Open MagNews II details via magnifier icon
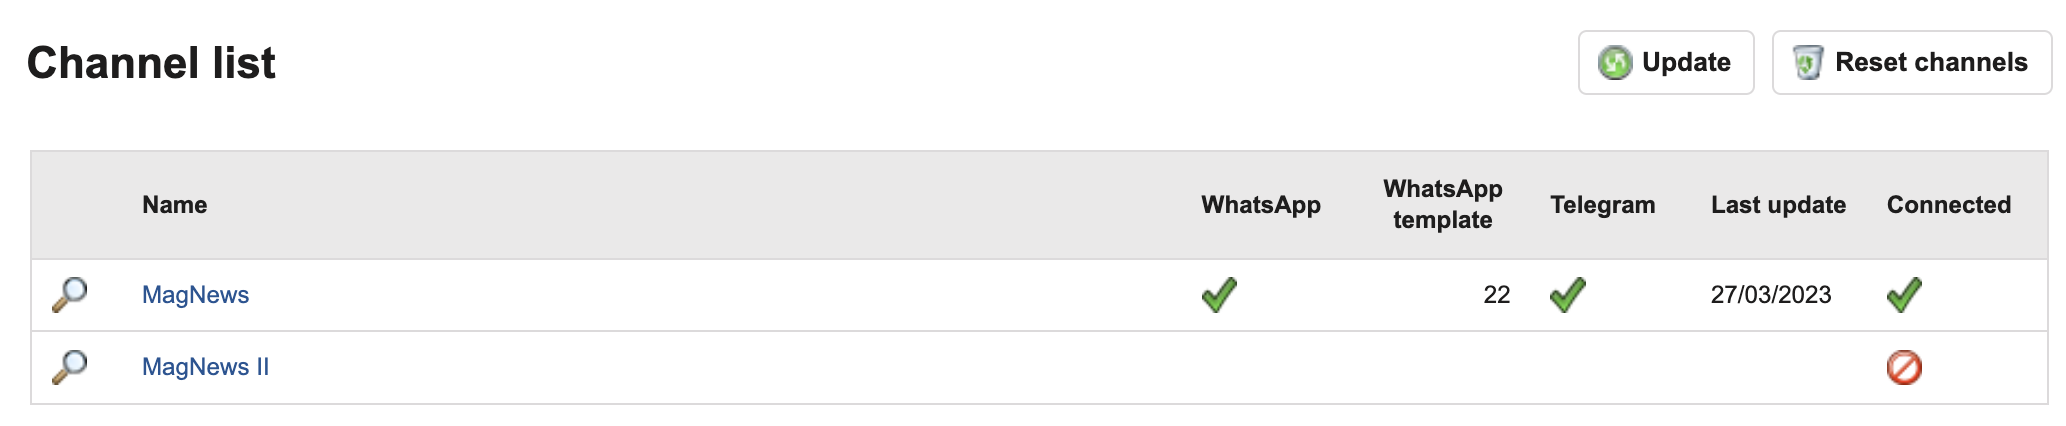The width and height of the screenshot is (2066, 426). pos(70,367)
